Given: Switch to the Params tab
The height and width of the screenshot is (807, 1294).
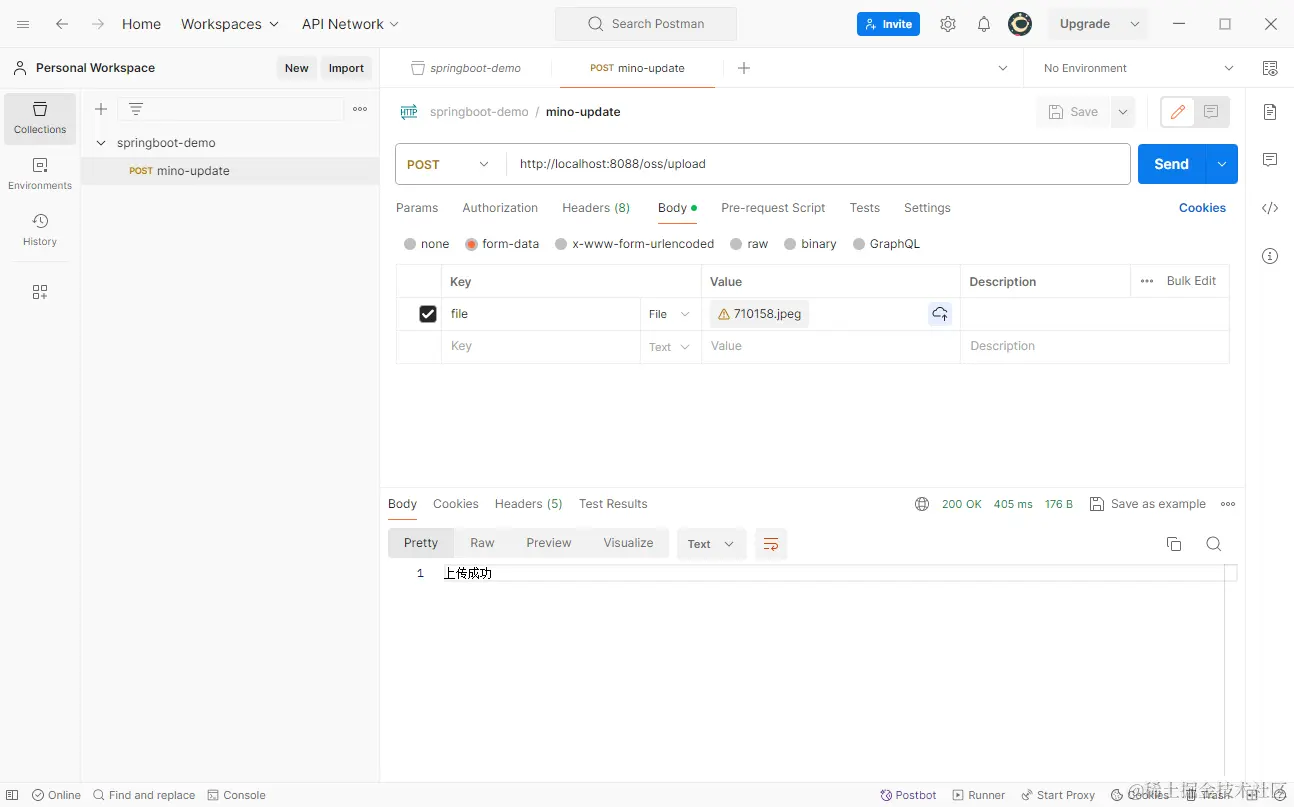Looking at the screenshot, I should 417,208.
